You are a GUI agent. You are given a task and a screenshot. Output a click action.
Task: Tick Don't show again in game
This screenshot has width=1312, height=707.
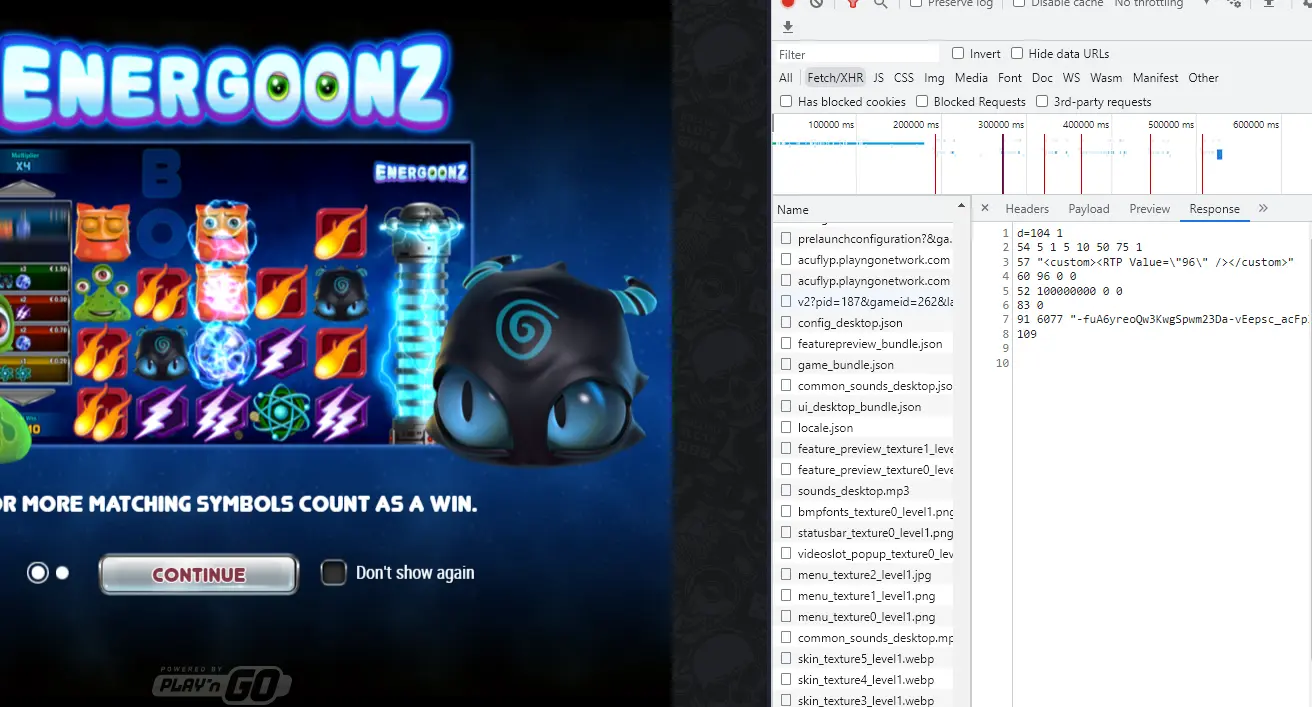[x=333, y=572]
